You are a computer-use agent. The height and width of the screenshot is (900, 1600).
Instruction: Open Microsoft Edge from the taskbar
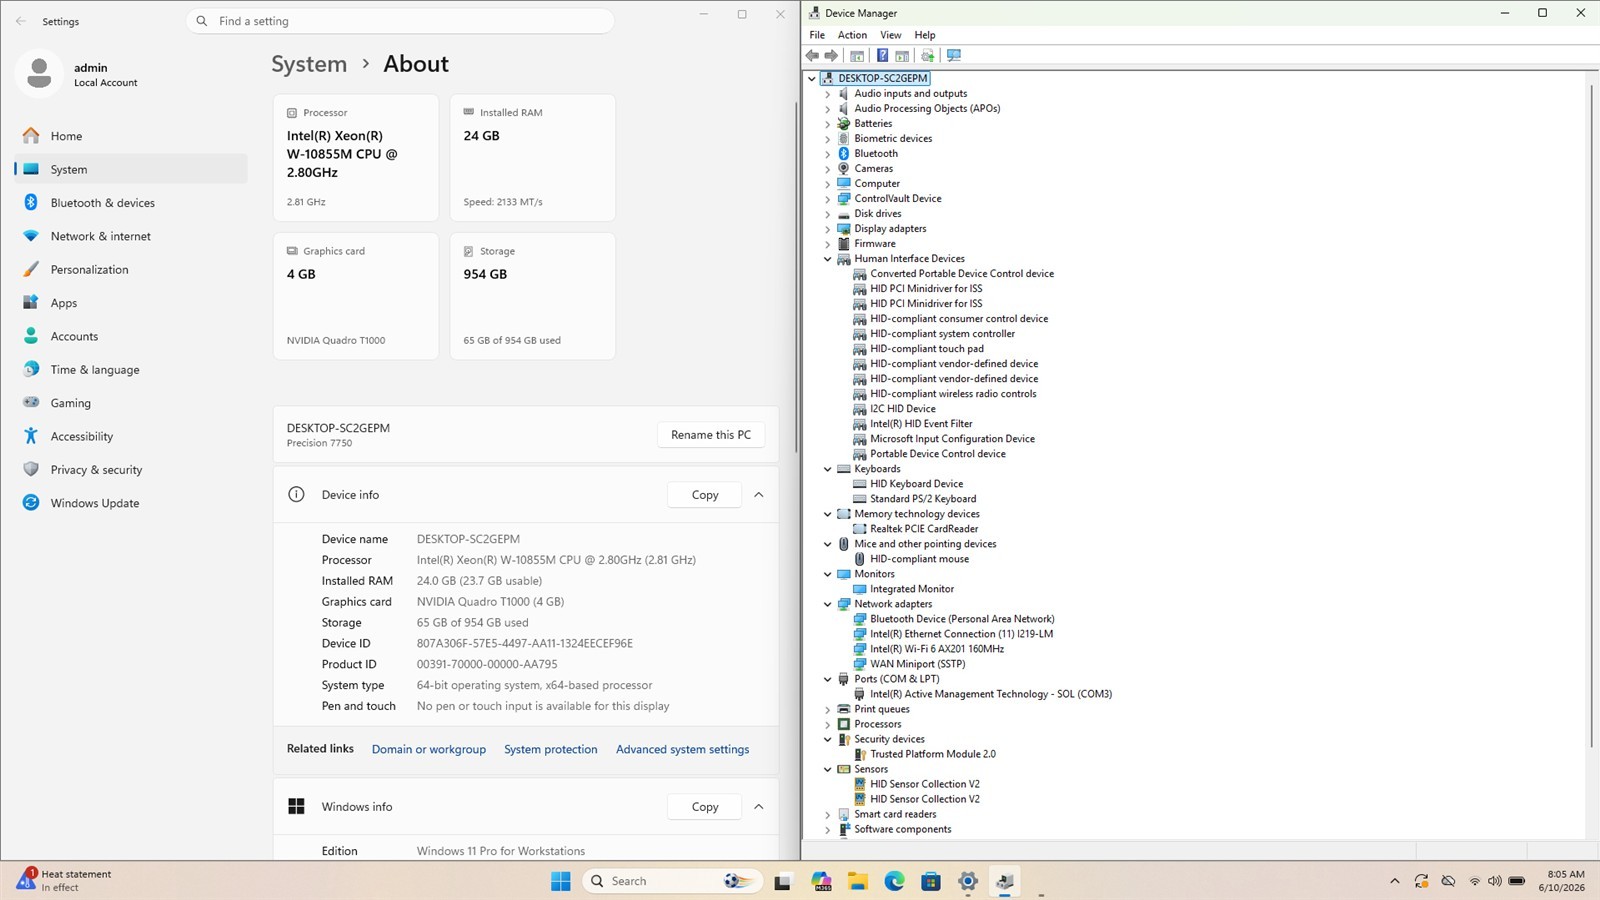point(895,881)
